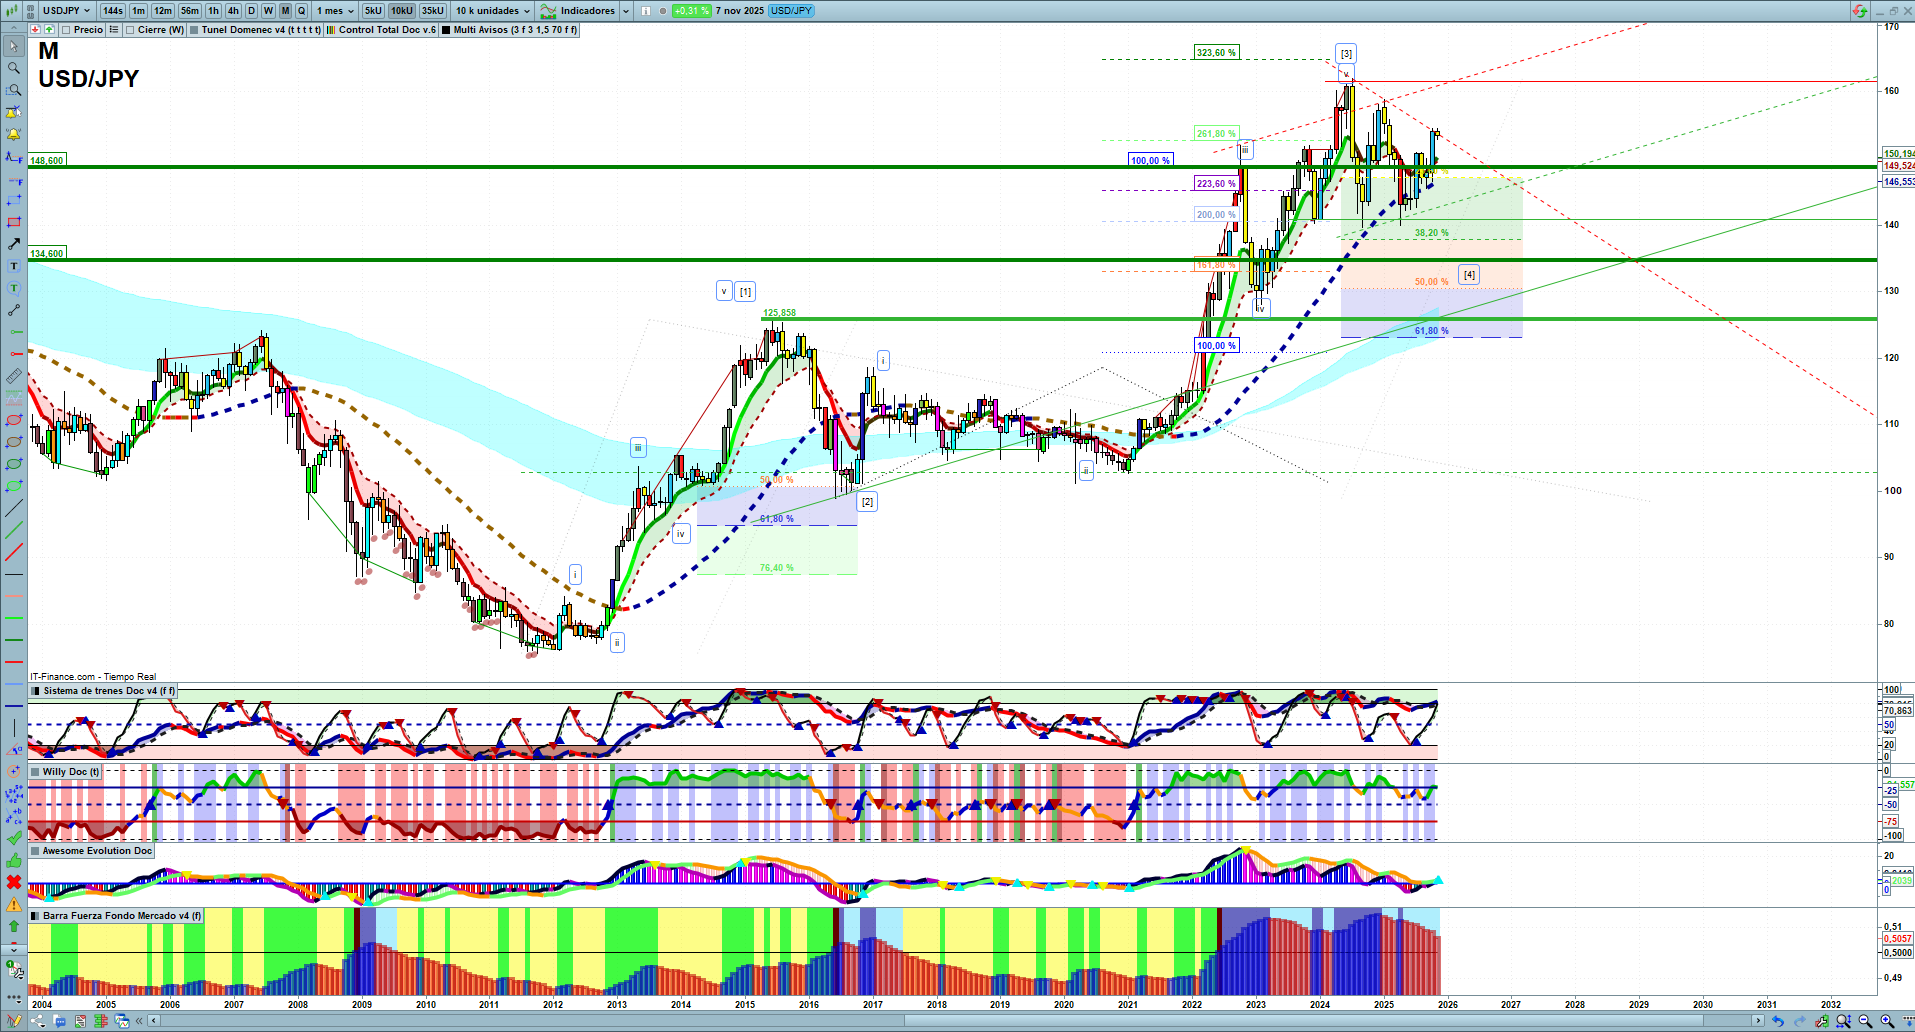Select the M monthly timeframe button

(285, 11)
